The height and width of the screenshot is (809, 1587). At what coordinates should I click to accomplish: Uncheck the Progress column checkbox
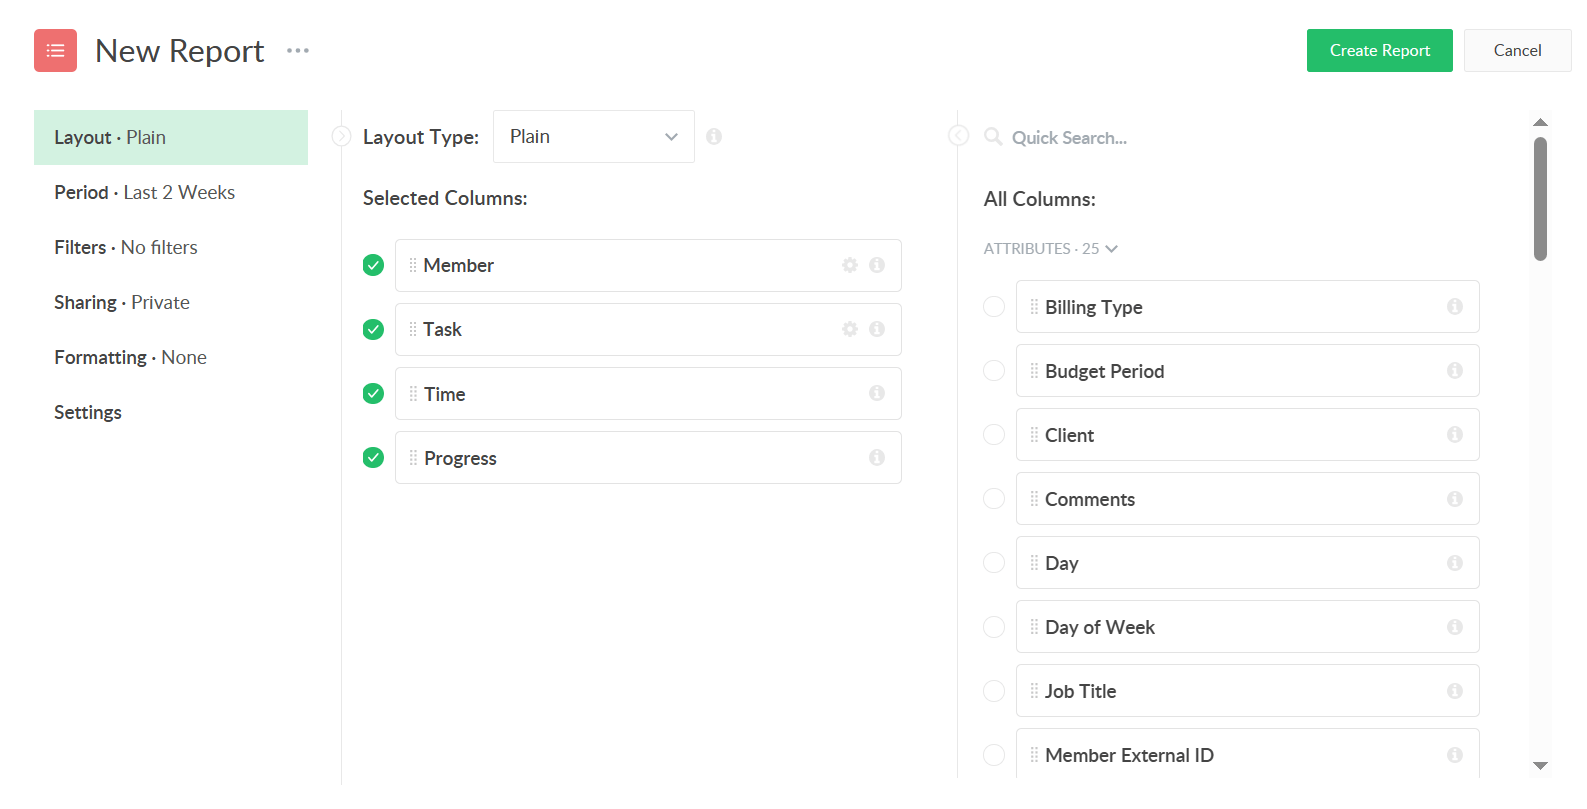coord(373,457)
